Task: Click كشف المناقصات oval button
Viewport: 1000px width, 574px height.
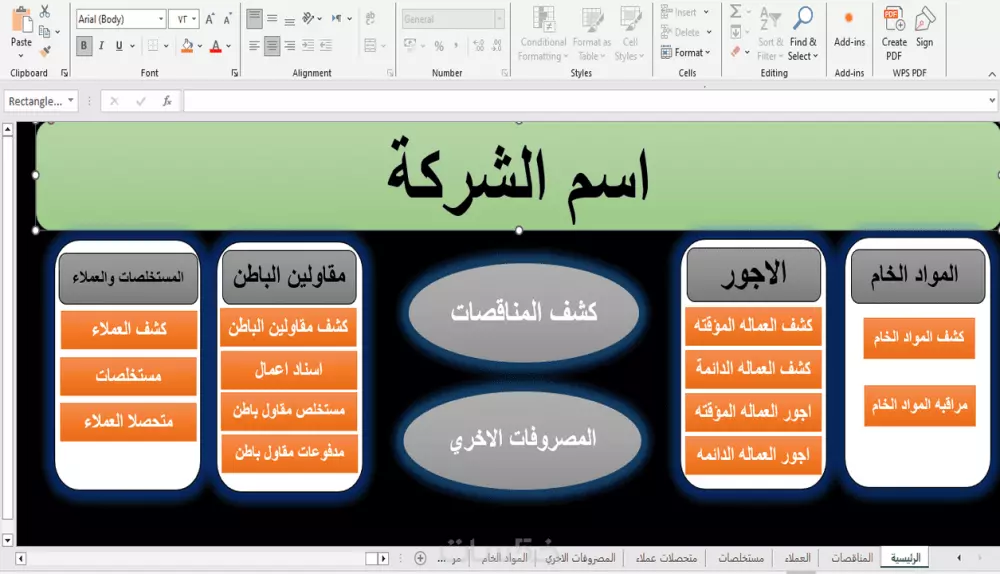Action: [x=524, y=312]
